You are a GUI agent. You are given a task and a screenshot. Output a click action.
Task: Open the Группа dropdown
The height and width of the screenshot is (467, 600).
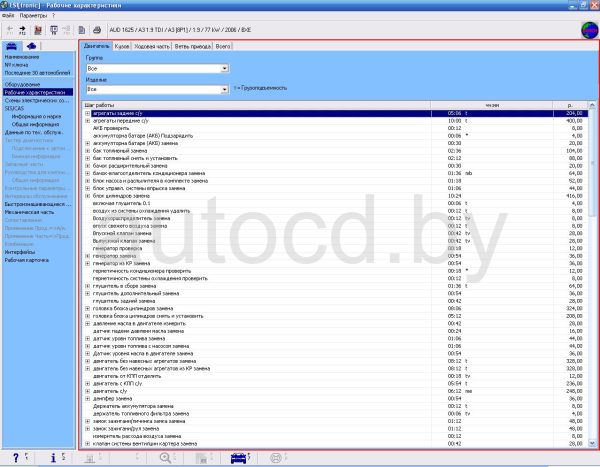tap(225, 69)
